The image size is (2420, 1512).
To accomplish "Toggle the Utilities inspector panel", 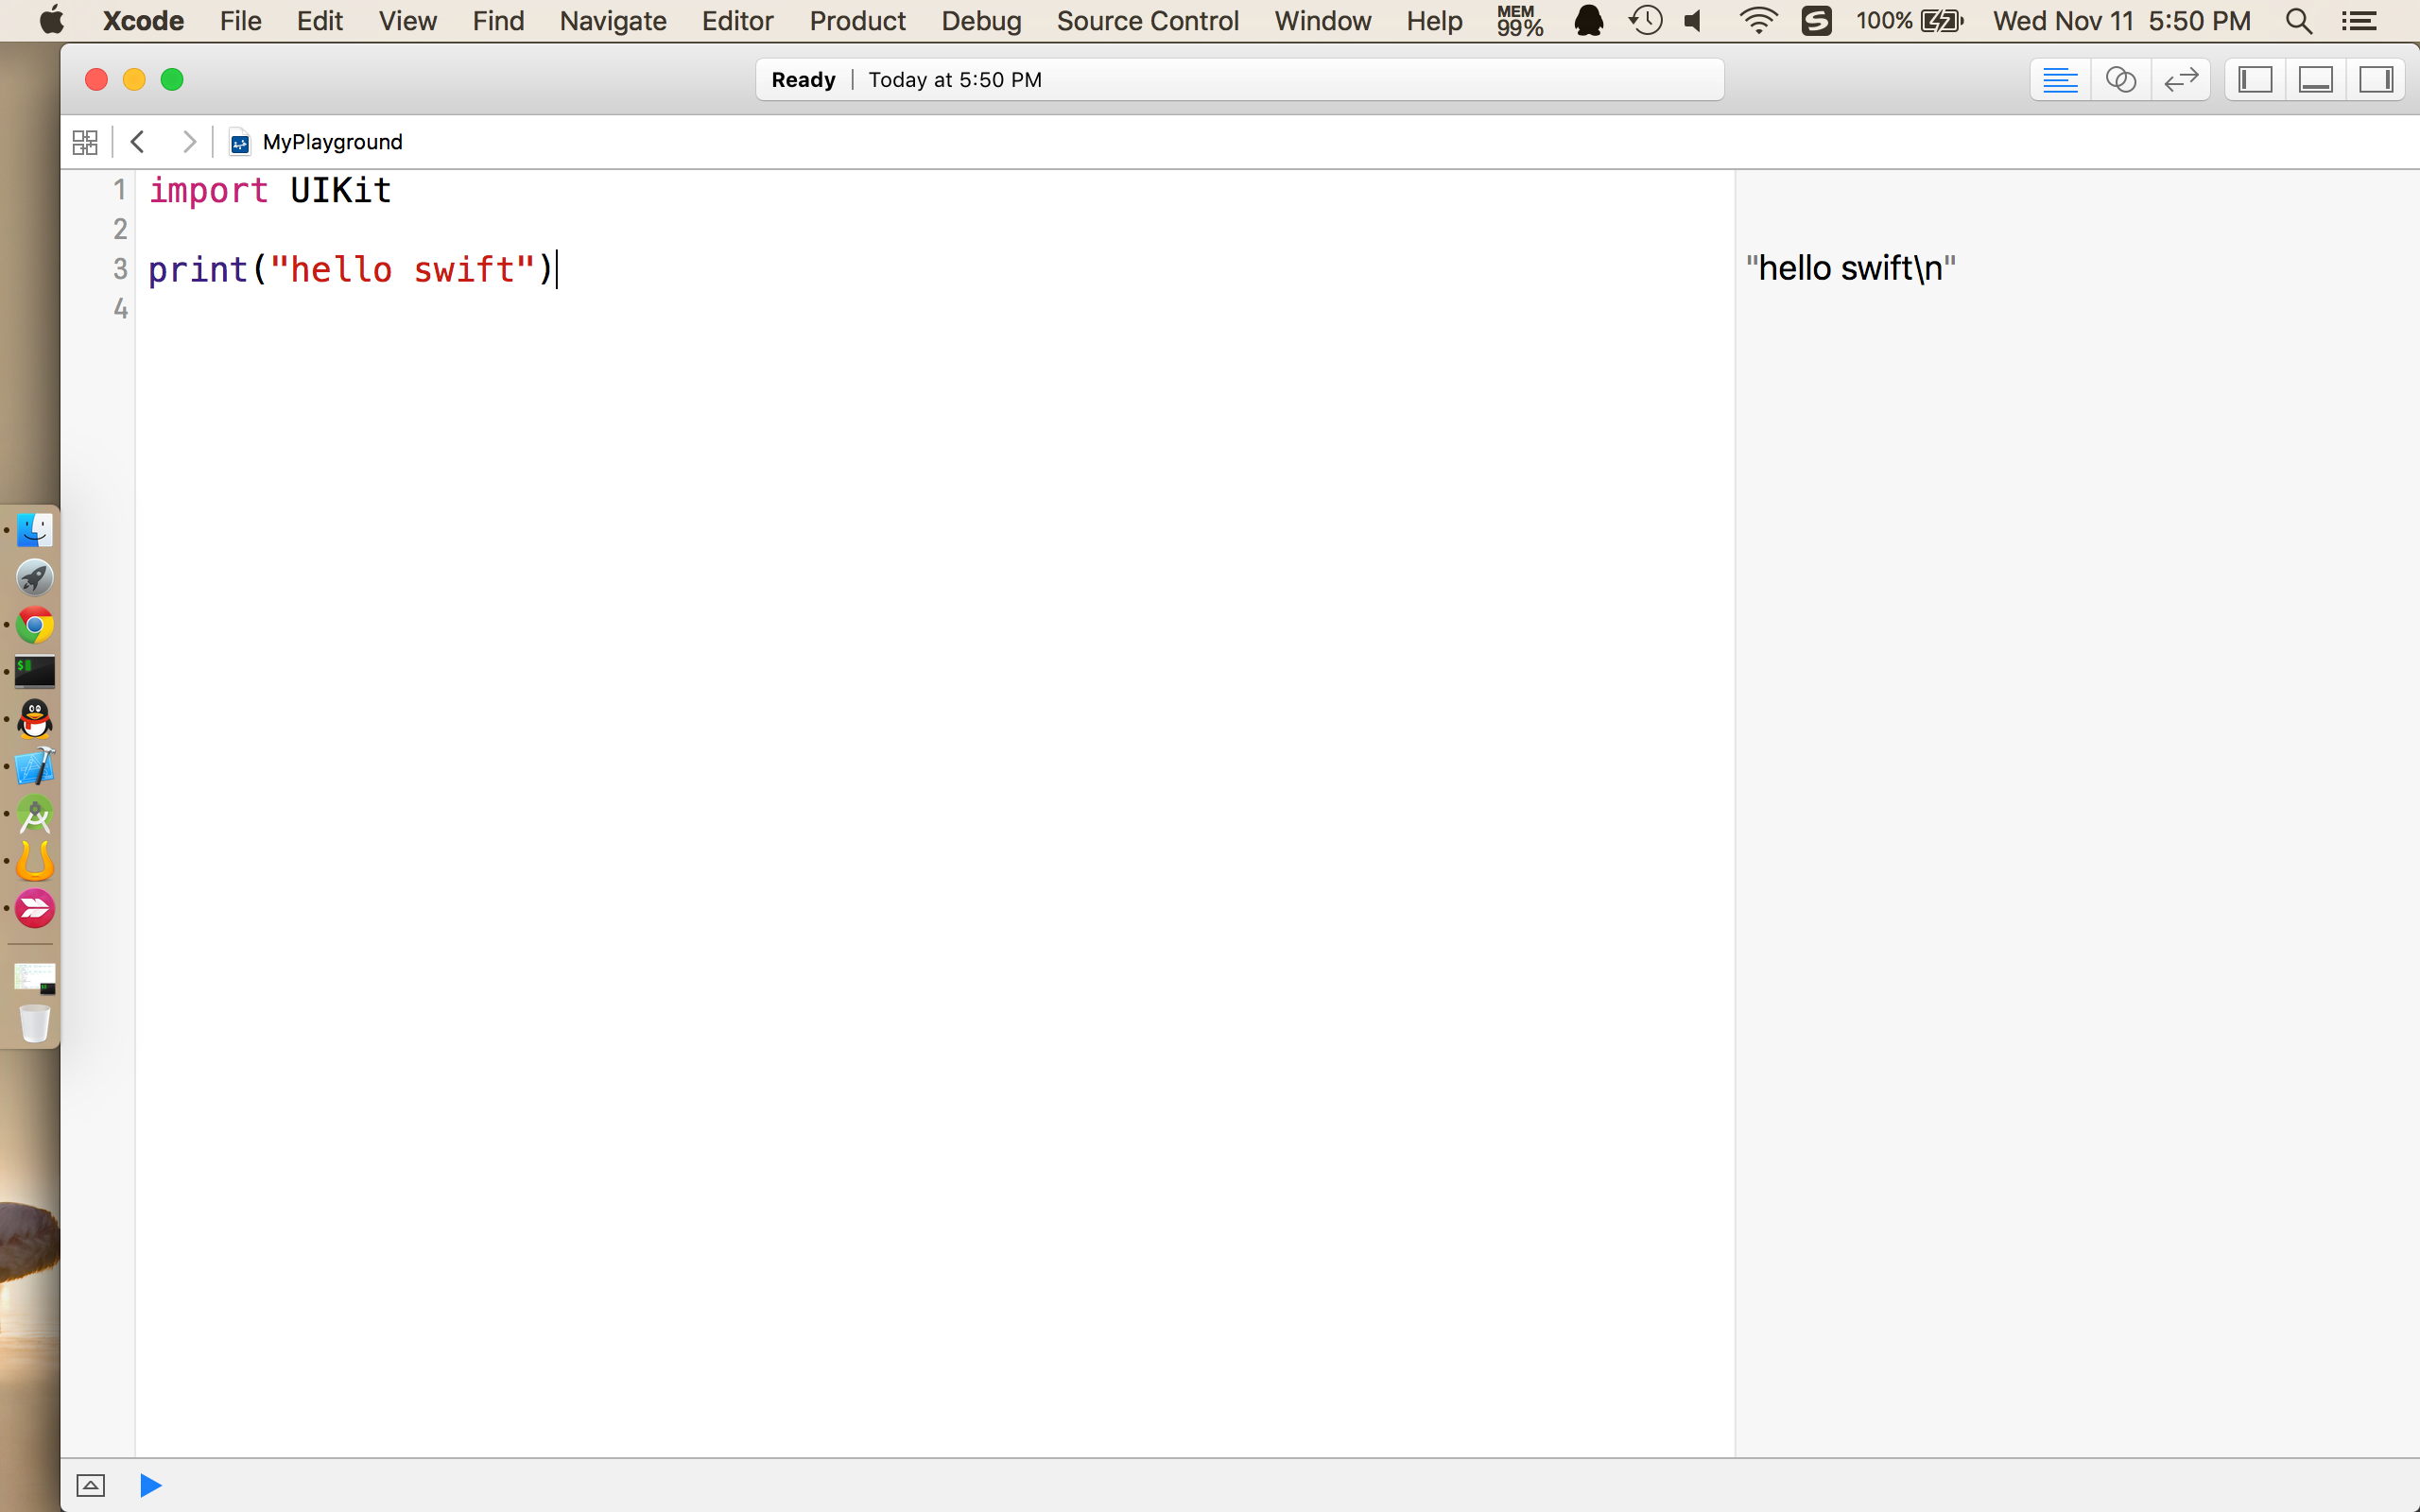I will pos(2375,80).
